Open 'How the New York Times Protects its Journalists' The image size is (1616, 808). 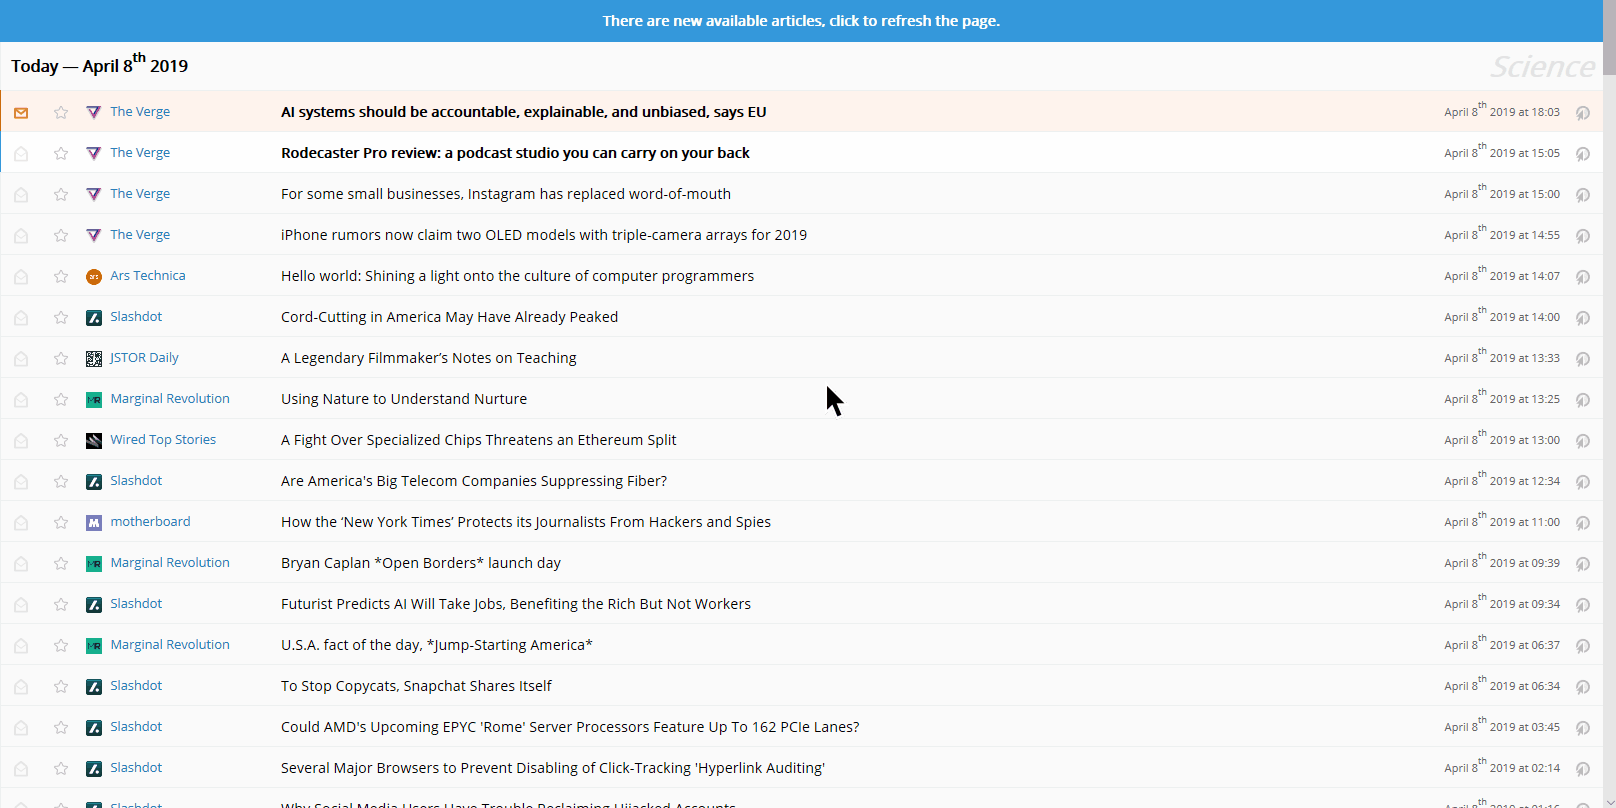(x=526, y=522)
